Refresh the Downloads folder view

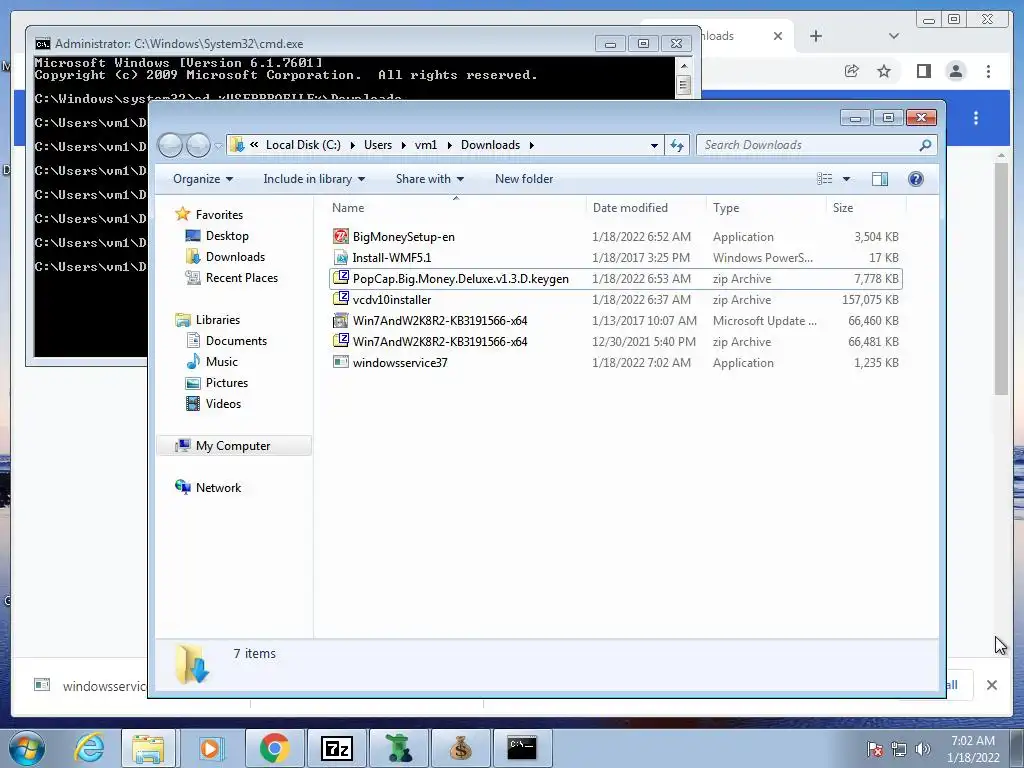click(677, 145)
